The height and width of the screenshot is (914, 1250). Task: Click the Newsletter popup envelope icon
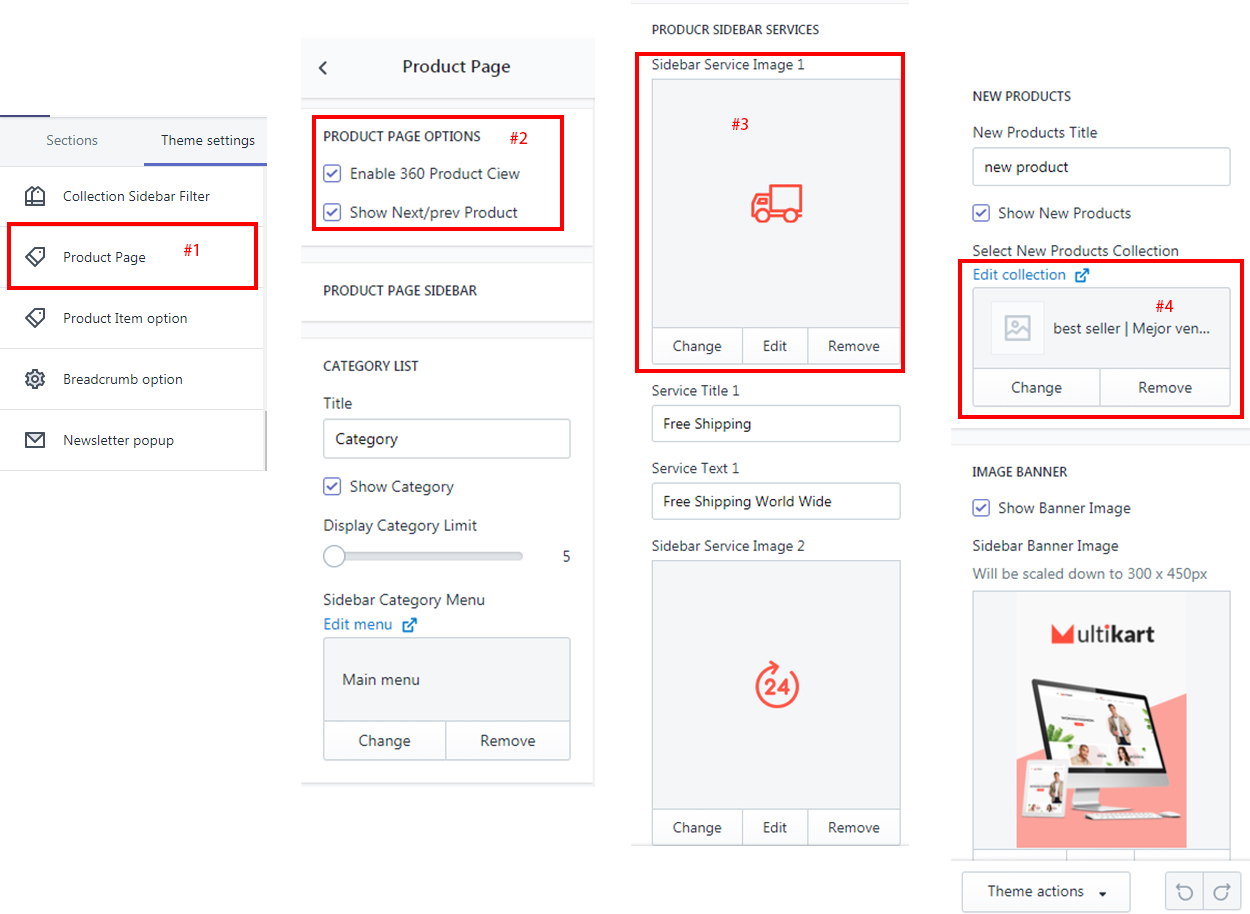(35, 440)
